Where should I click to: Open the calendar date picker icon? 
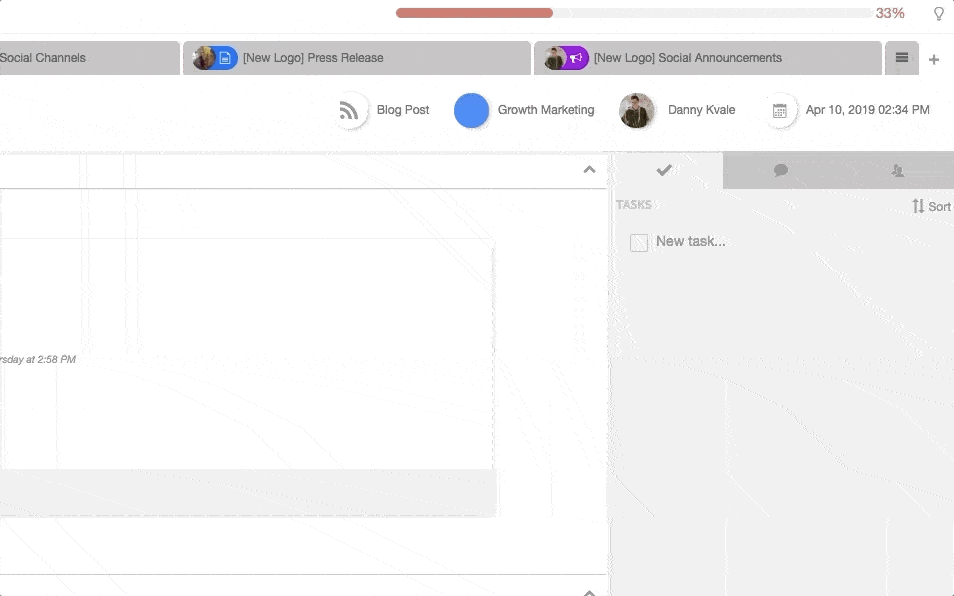pos(779,111)
